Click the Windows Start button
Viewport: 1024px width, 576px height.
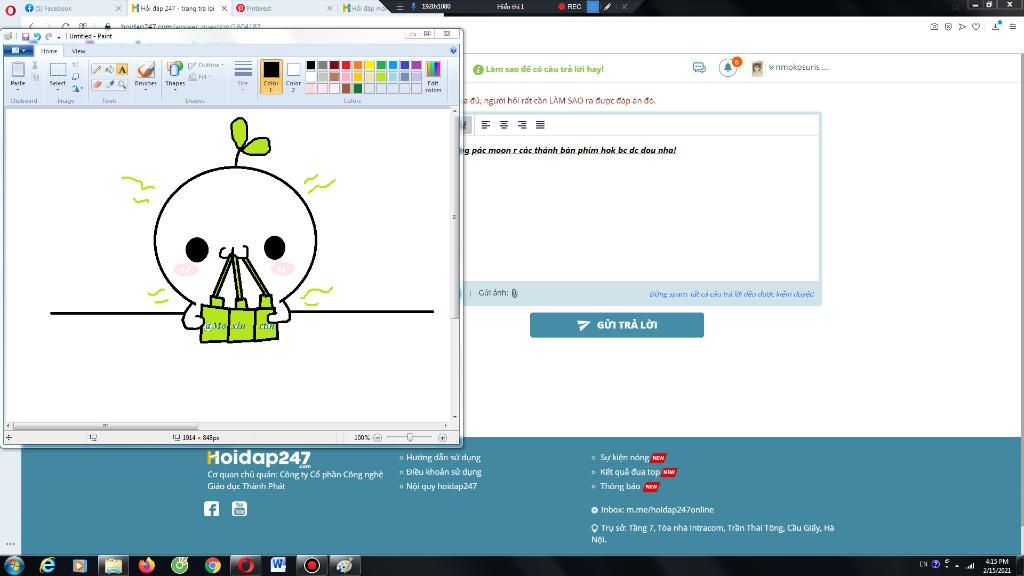pos(14,565)
